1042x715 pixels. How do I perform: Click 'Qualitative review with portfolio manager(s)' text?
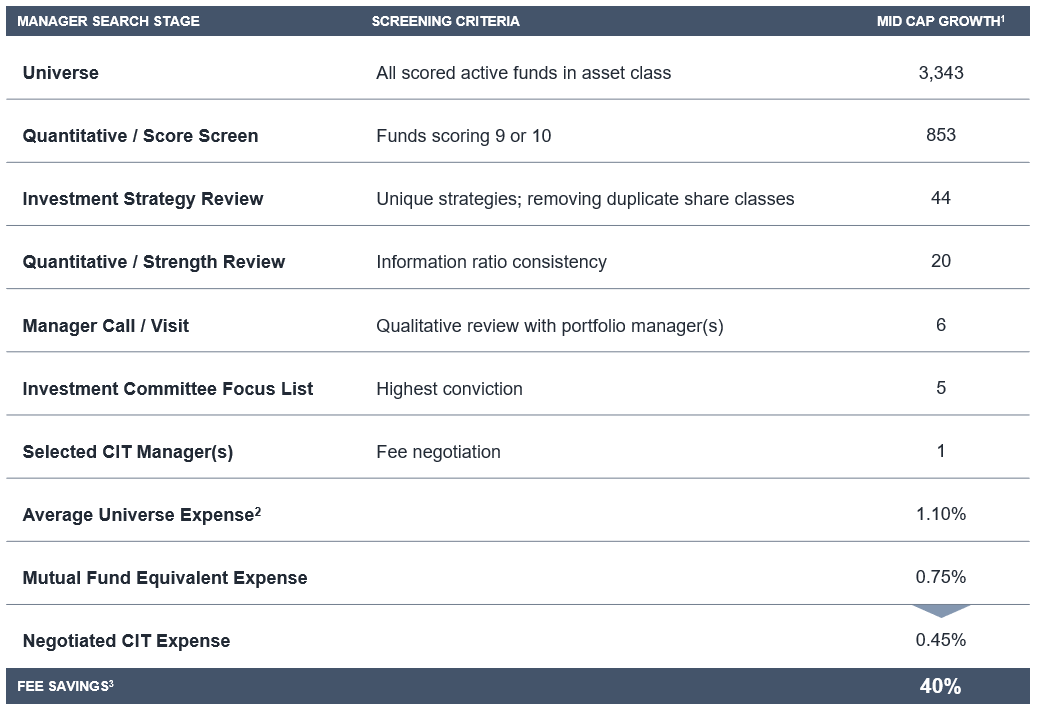pos(549,326)
